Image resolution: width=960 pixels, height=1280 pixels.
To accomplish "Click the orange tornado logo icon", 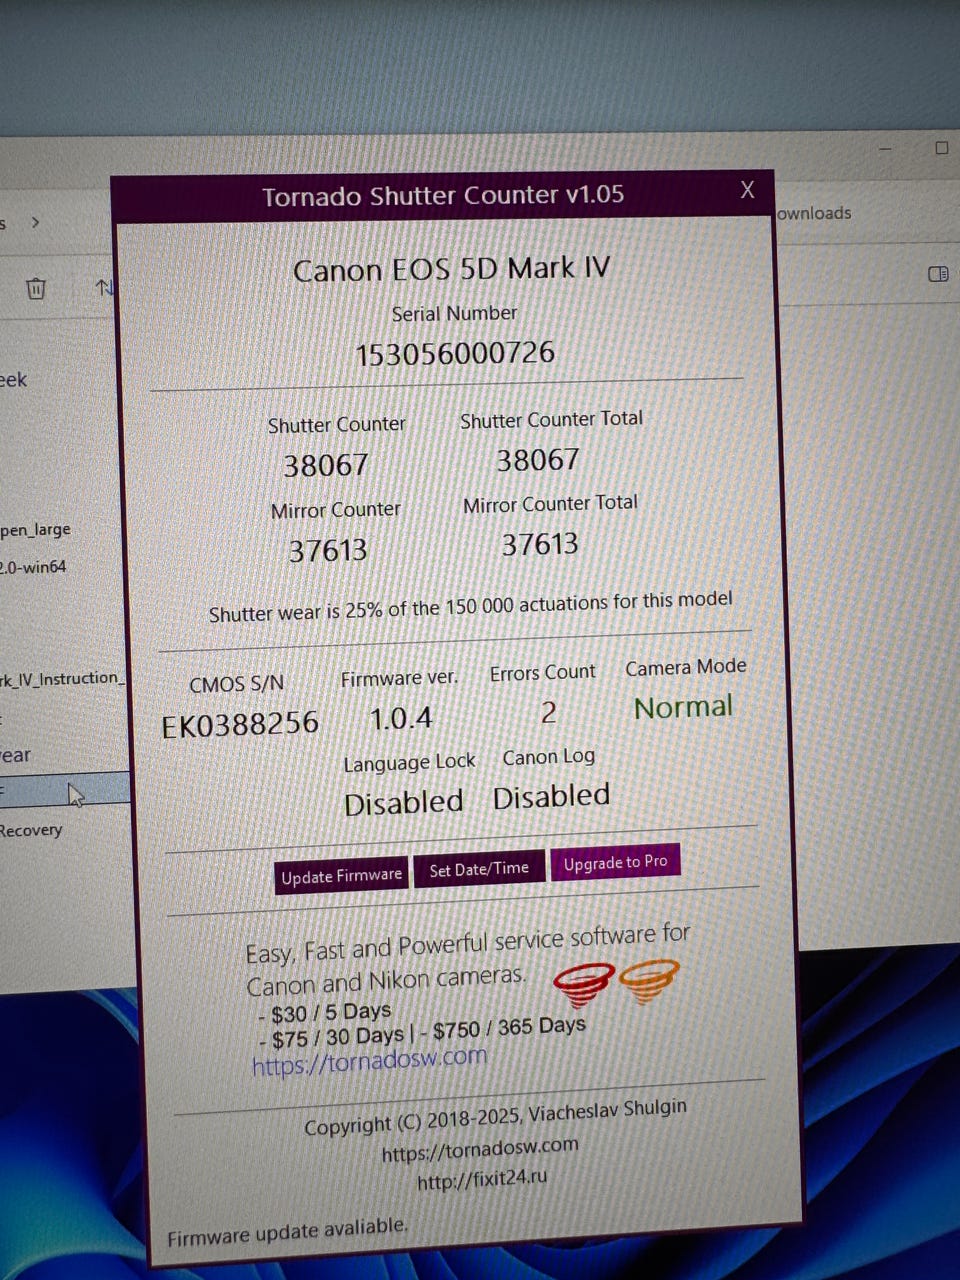I will (x=648, y=980).
